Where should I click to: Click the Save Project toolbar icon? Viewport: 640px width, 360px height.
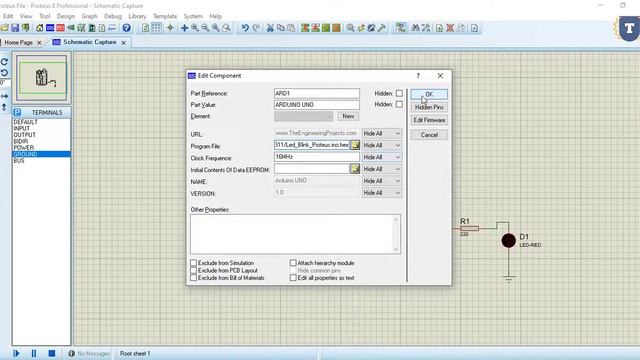click(15, 28)
